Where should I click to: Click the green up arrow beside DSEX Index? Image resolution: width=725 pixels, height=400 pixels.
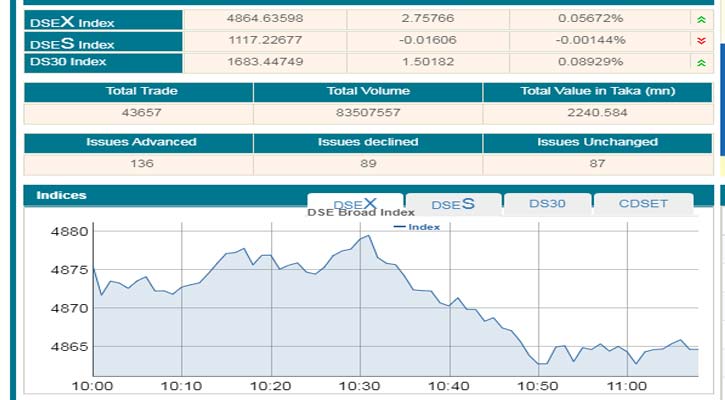[700, 19]
